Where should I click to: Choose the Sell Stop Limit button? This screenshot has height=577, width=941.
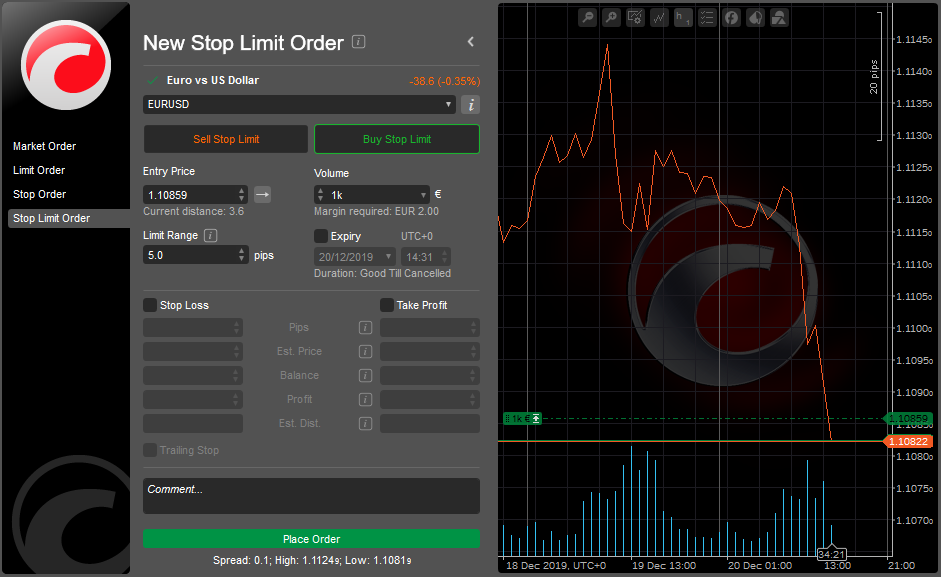click(x=226, y=139)
